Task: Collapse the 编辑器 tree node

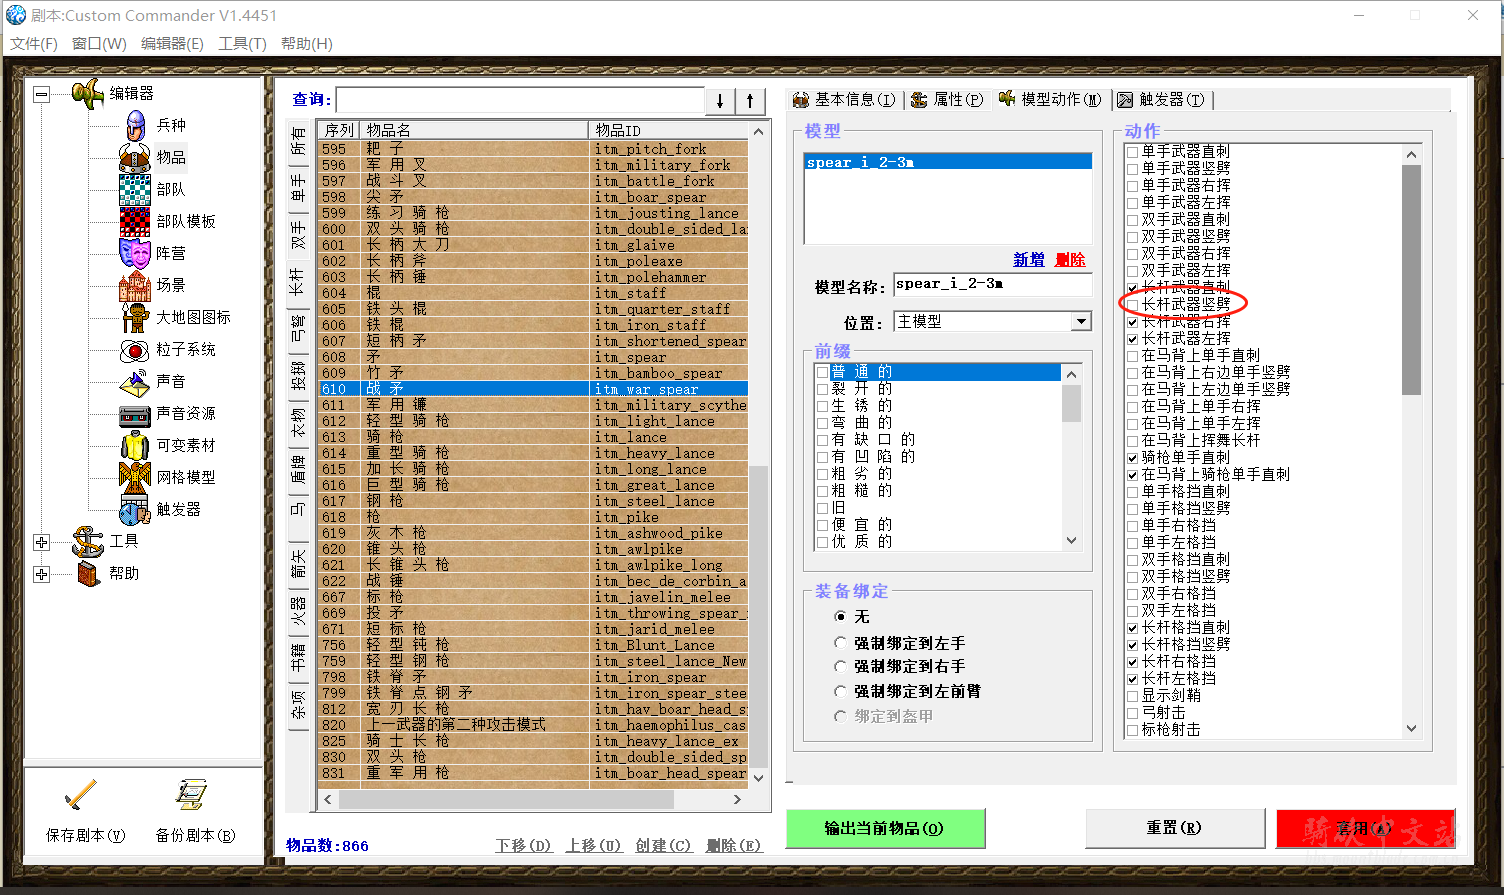Action: 41,94
